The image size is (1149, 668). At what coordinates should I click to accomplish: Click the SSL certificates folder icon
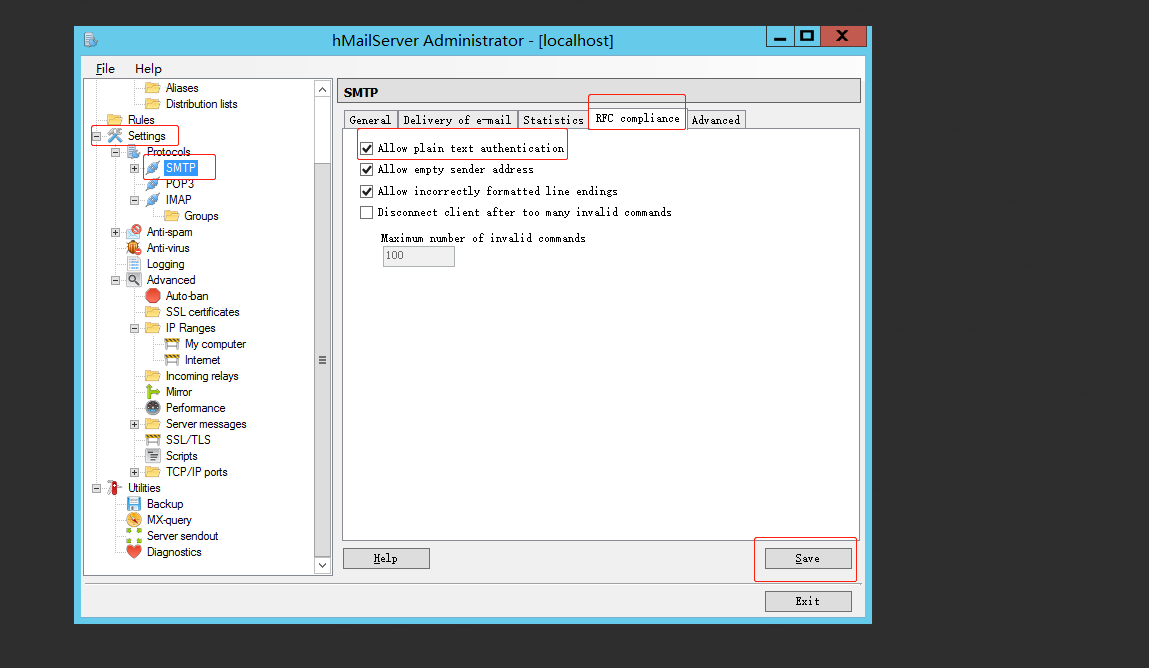[x=152, y=312]
